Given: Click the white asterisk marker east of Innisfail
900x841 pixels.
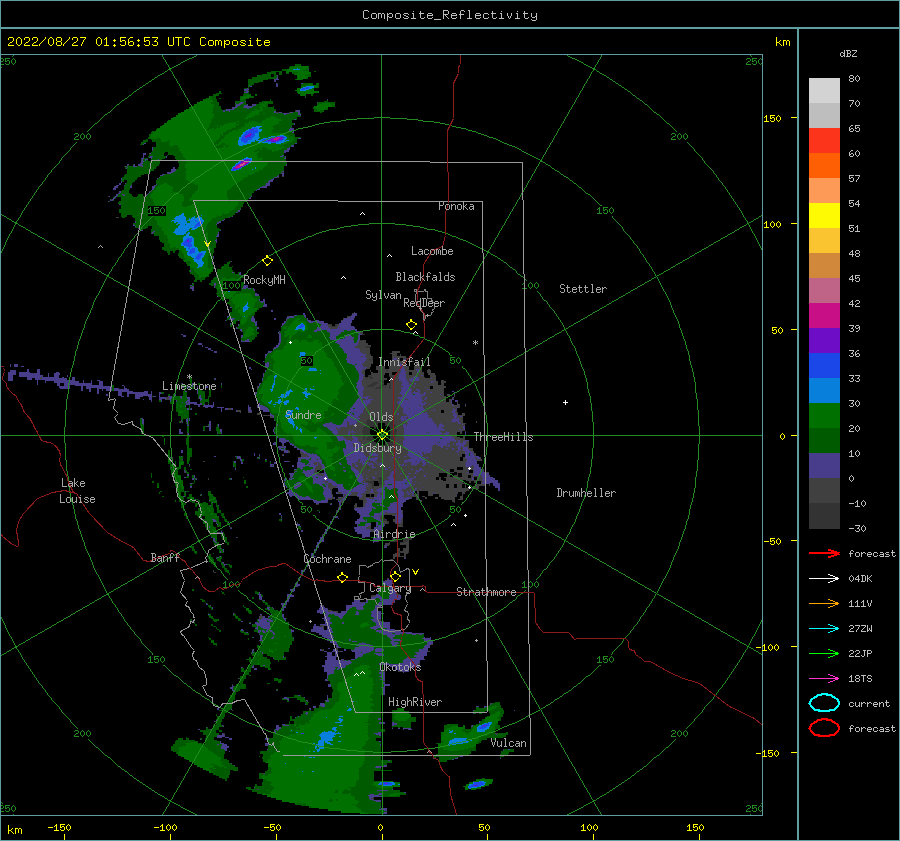Looking at the screenshot, I should [475, 343].
